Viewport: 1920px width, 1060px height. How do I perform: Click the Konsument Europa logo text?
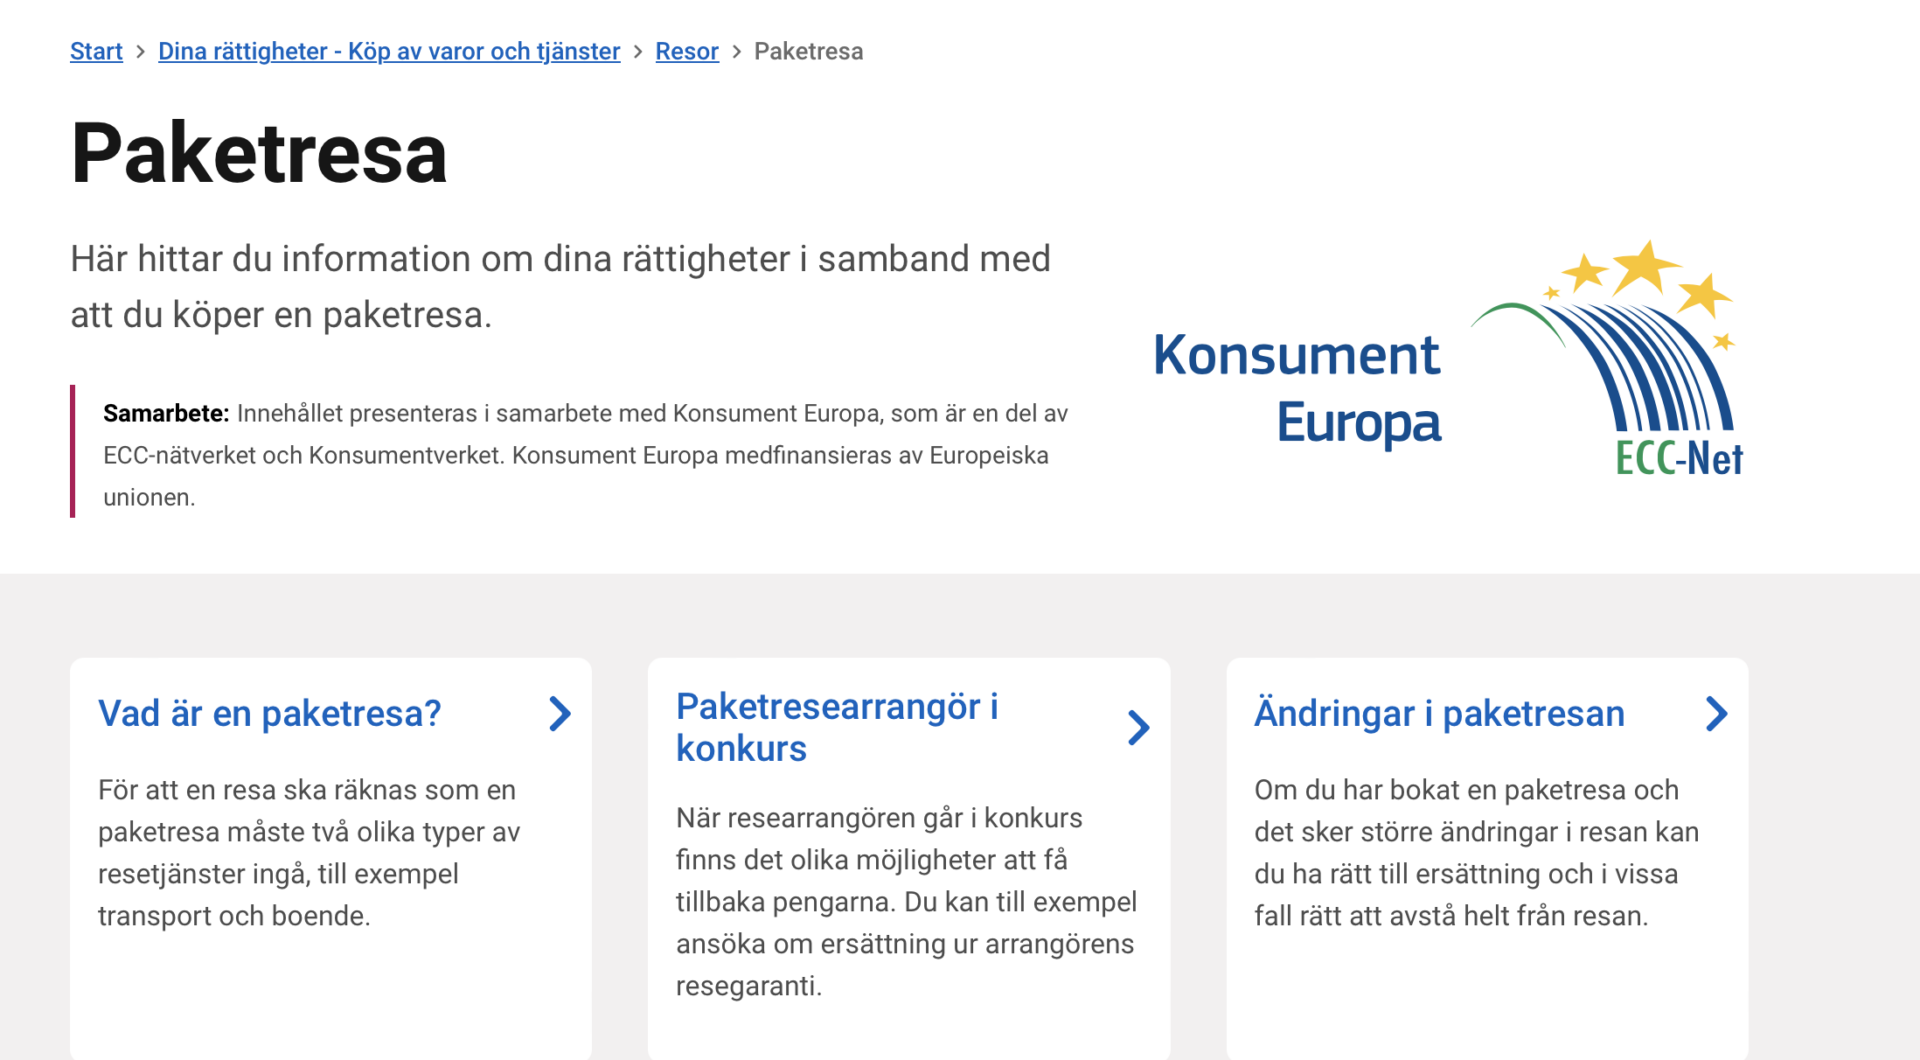(x=1297, y=389)
